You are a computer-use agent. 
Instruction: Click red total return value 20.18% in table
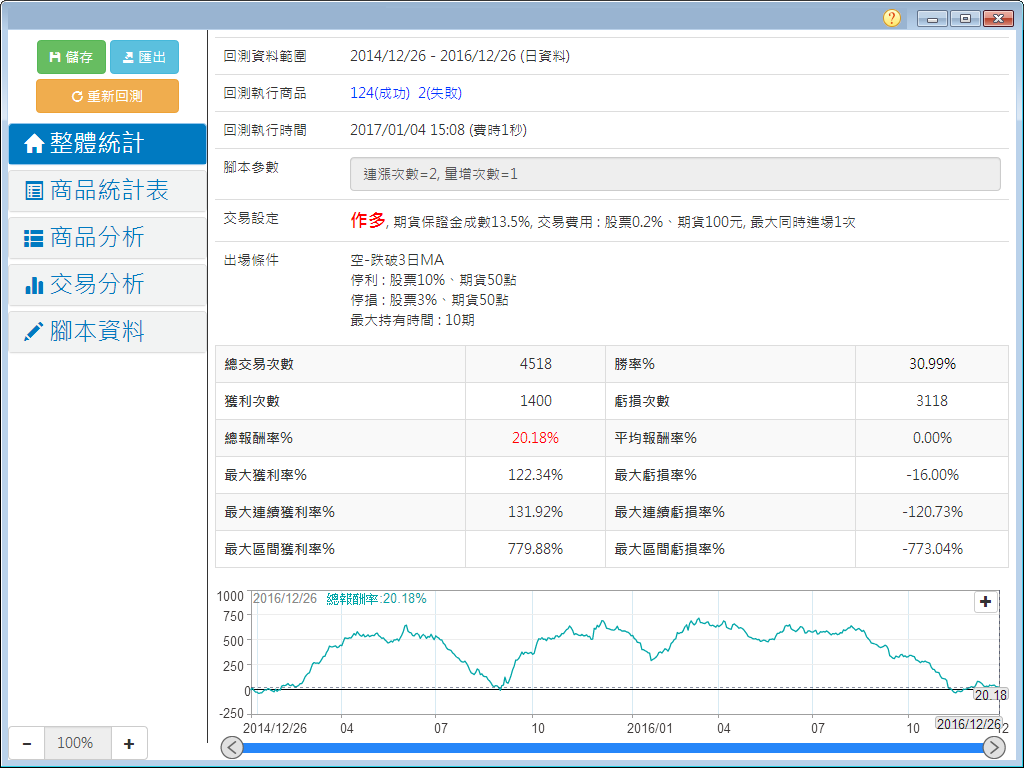pyautogui.click(x=536, y=438)
